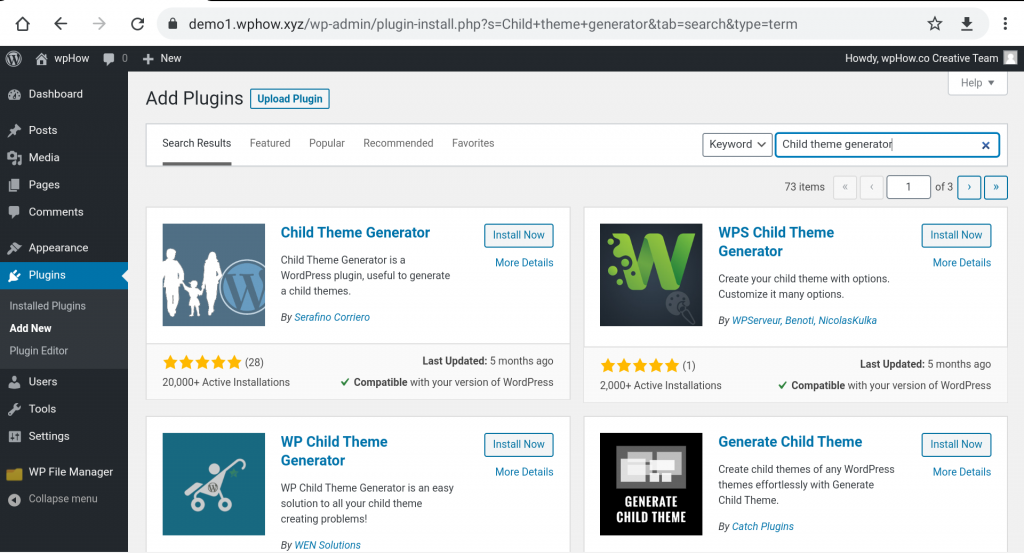The height and width of the screenshot is (553, 1024).
Task: Click the user avatar in admin bar
Action: click(1010, 58)
